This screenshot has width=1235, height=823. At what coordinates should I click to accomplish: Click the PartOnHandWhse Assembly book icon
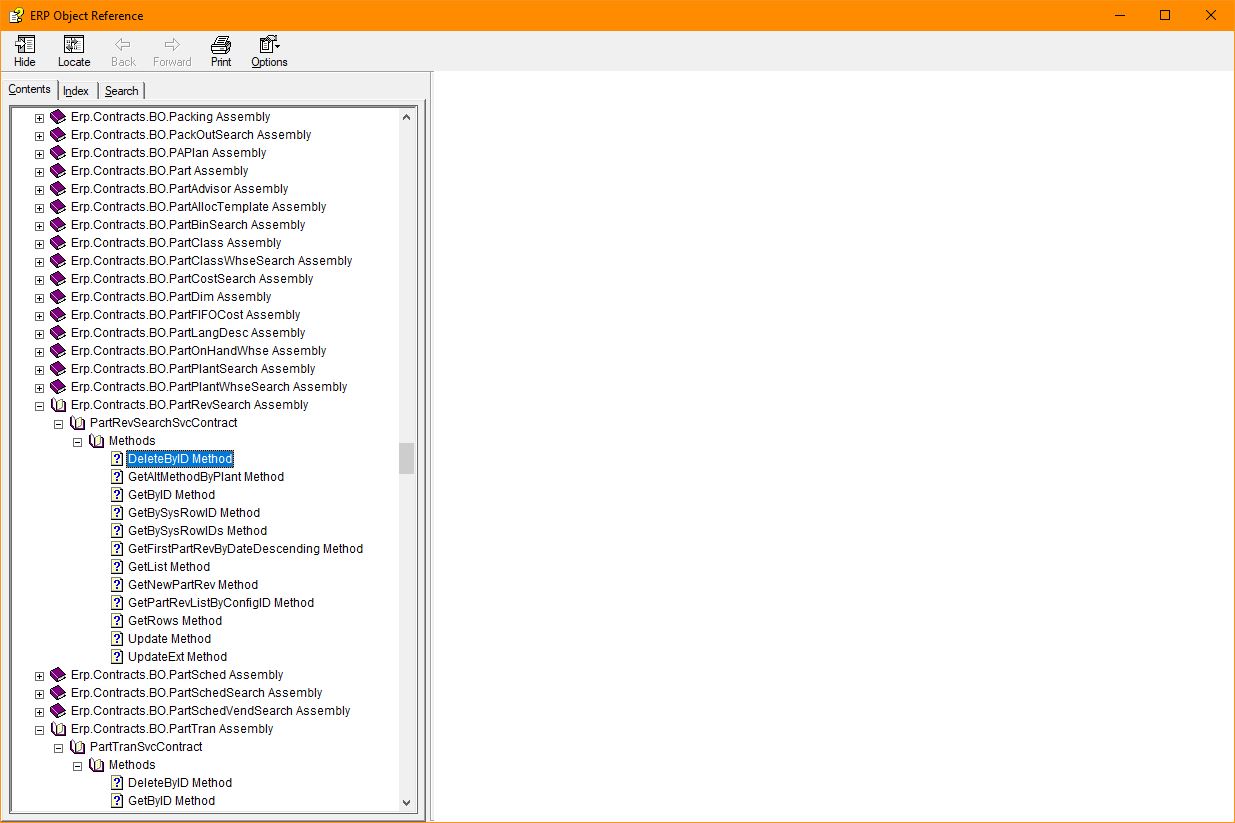pos(58,351)
